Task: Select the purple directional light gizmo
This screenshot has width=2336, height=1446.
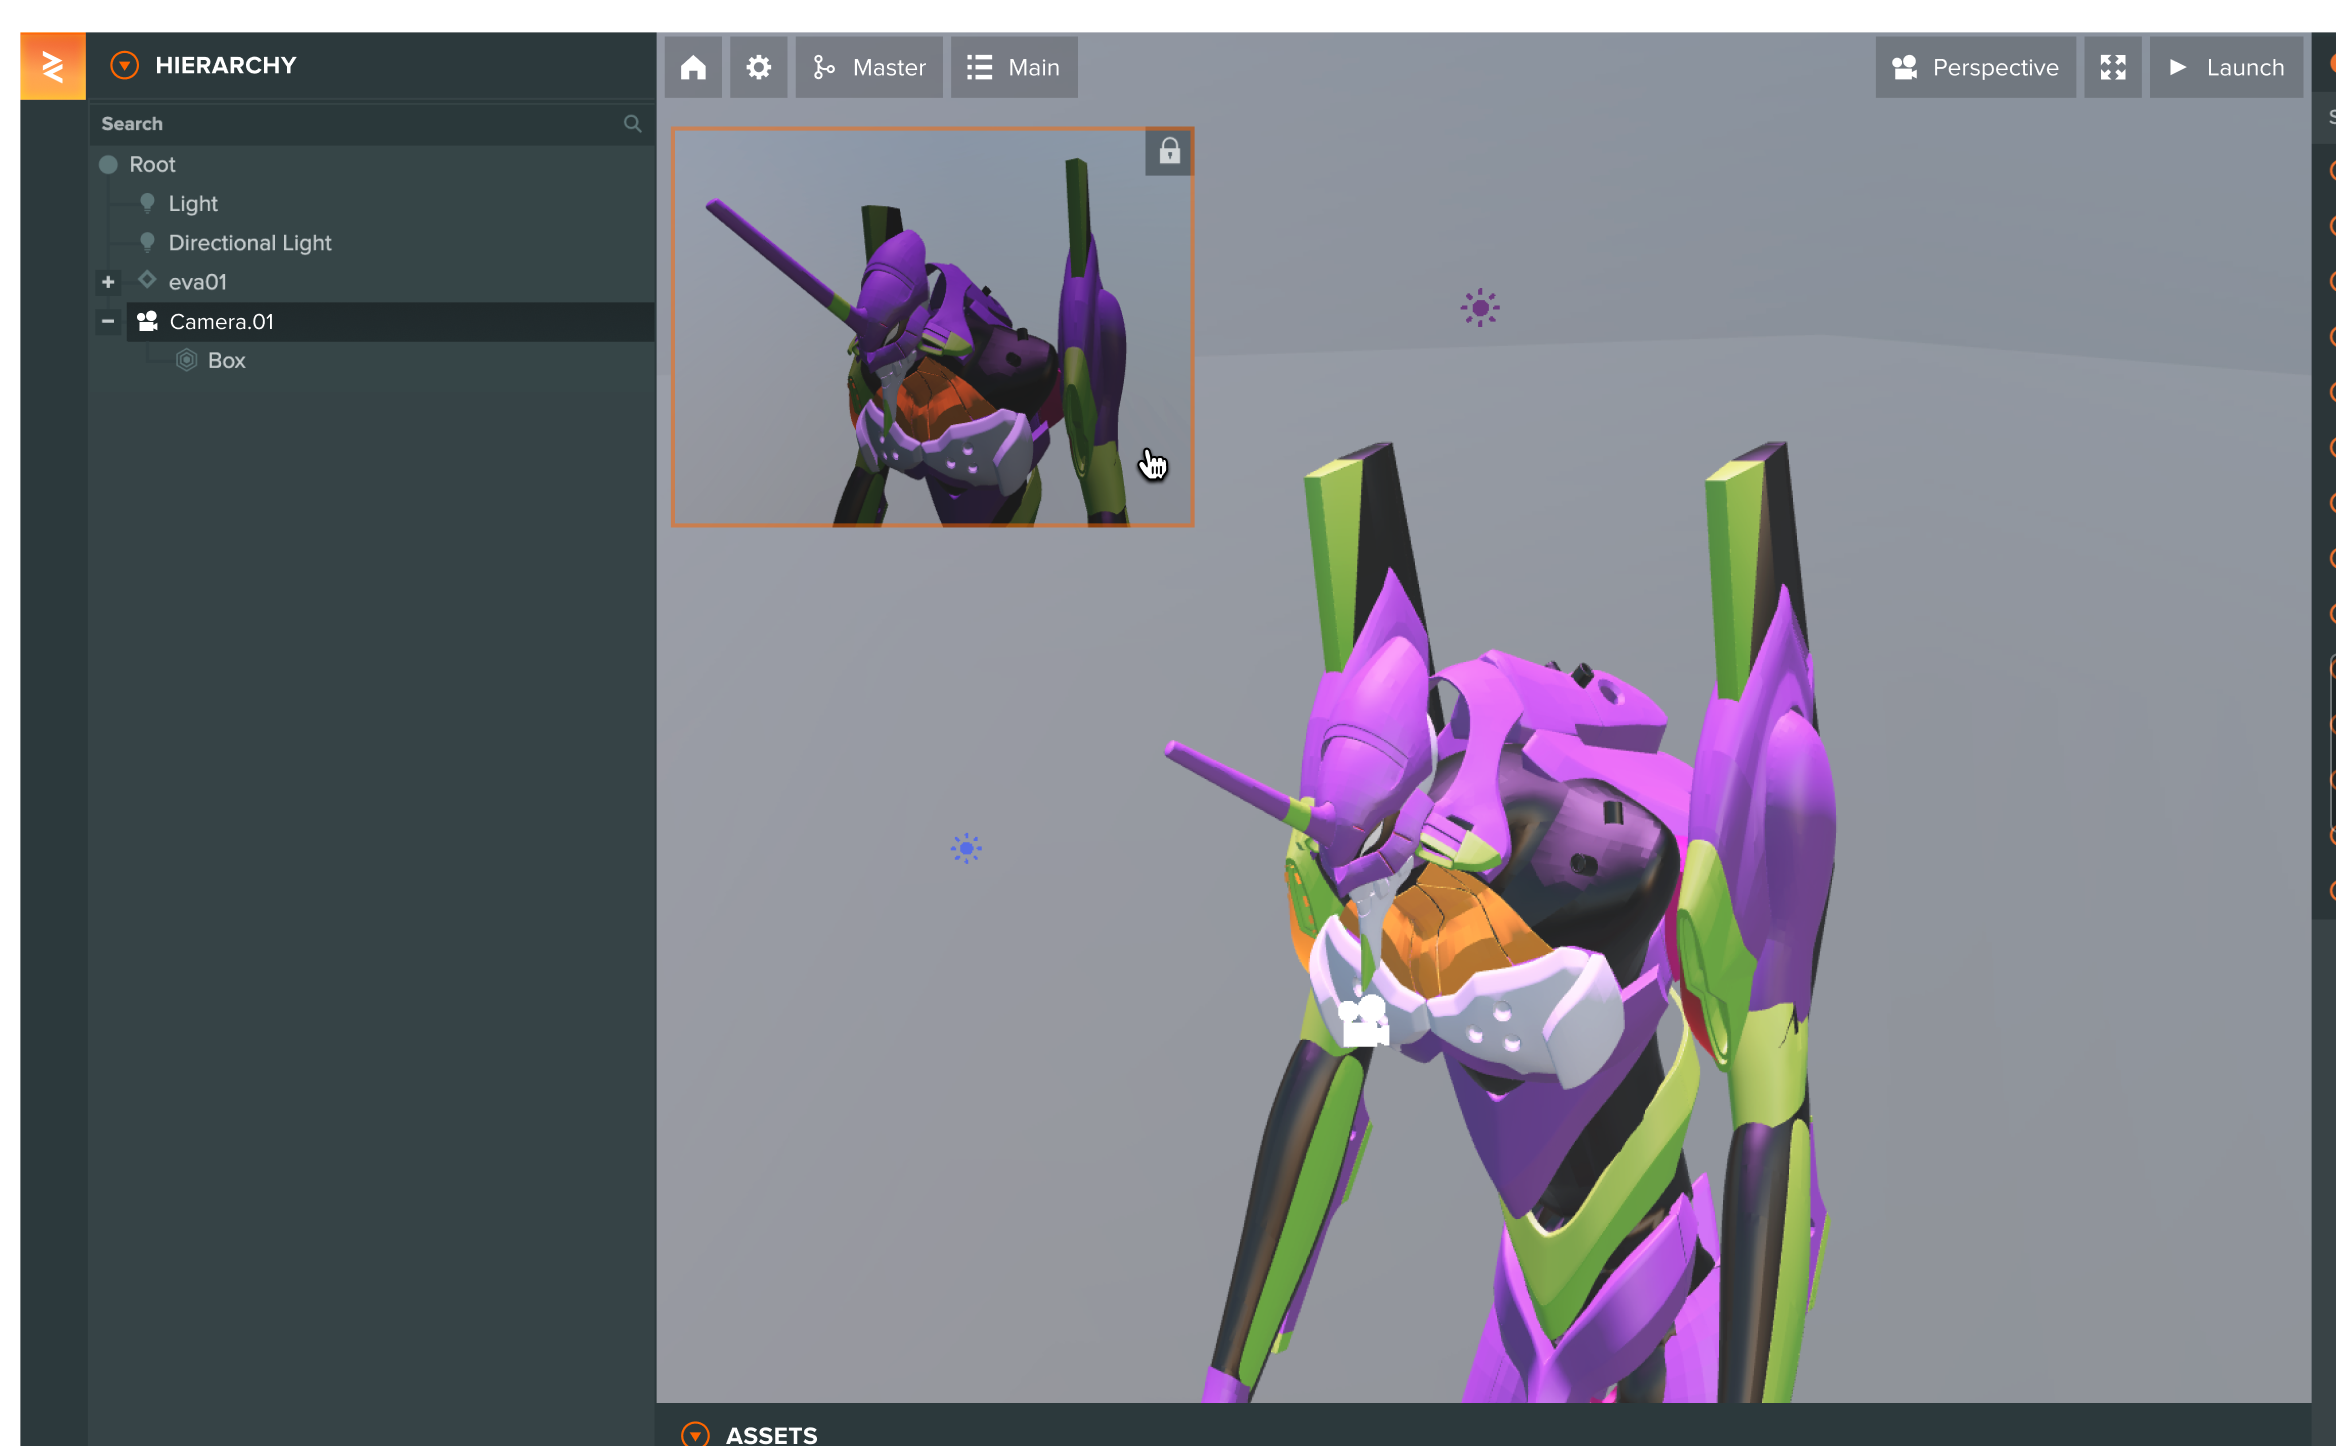Action: 1480,308
